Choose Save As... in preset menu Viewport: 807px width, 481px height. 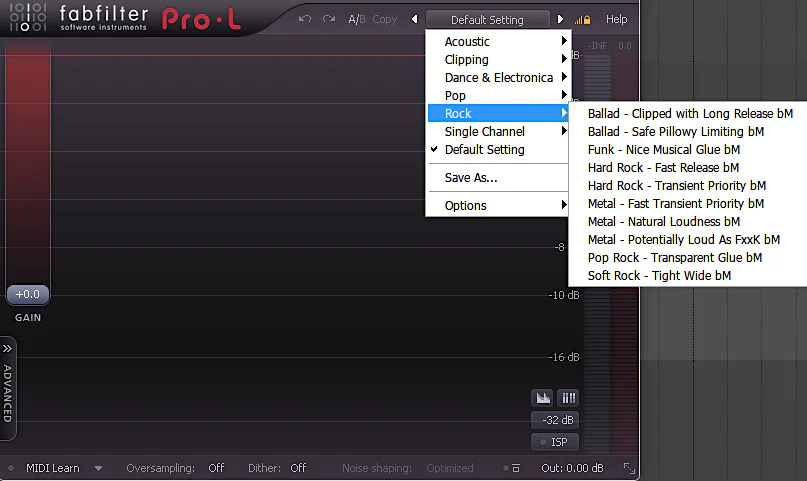pos(498,177)
